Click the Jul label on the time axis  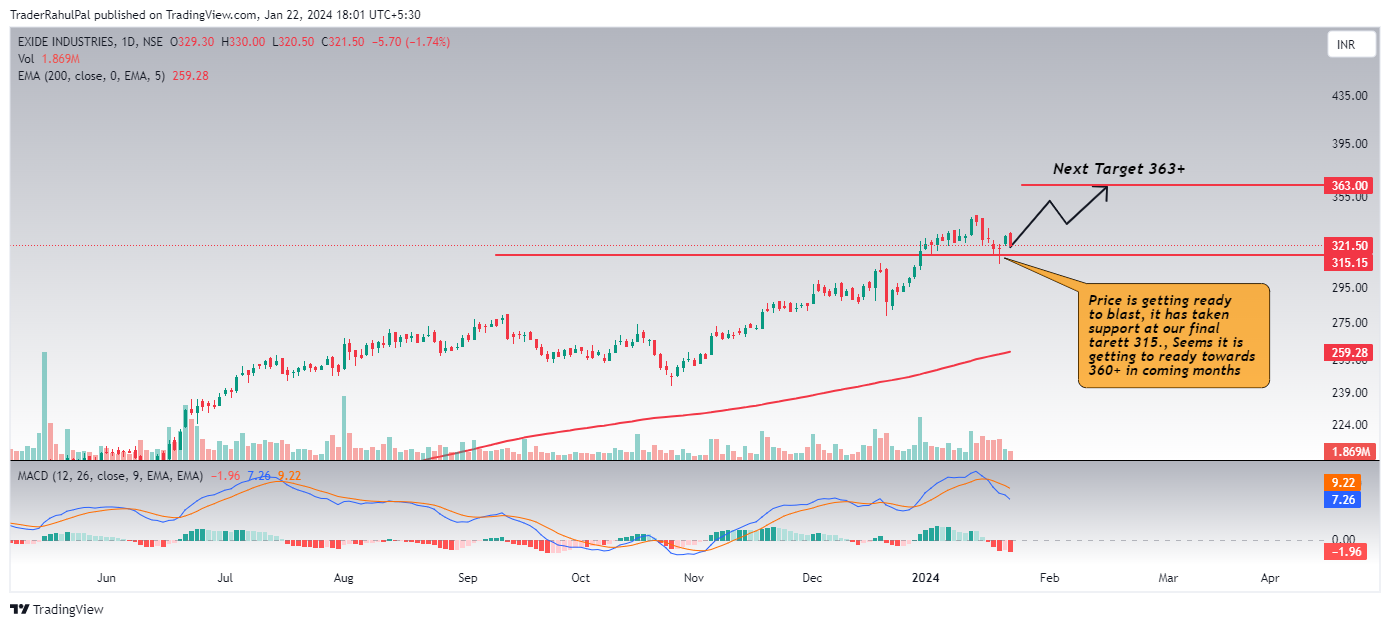225,578
